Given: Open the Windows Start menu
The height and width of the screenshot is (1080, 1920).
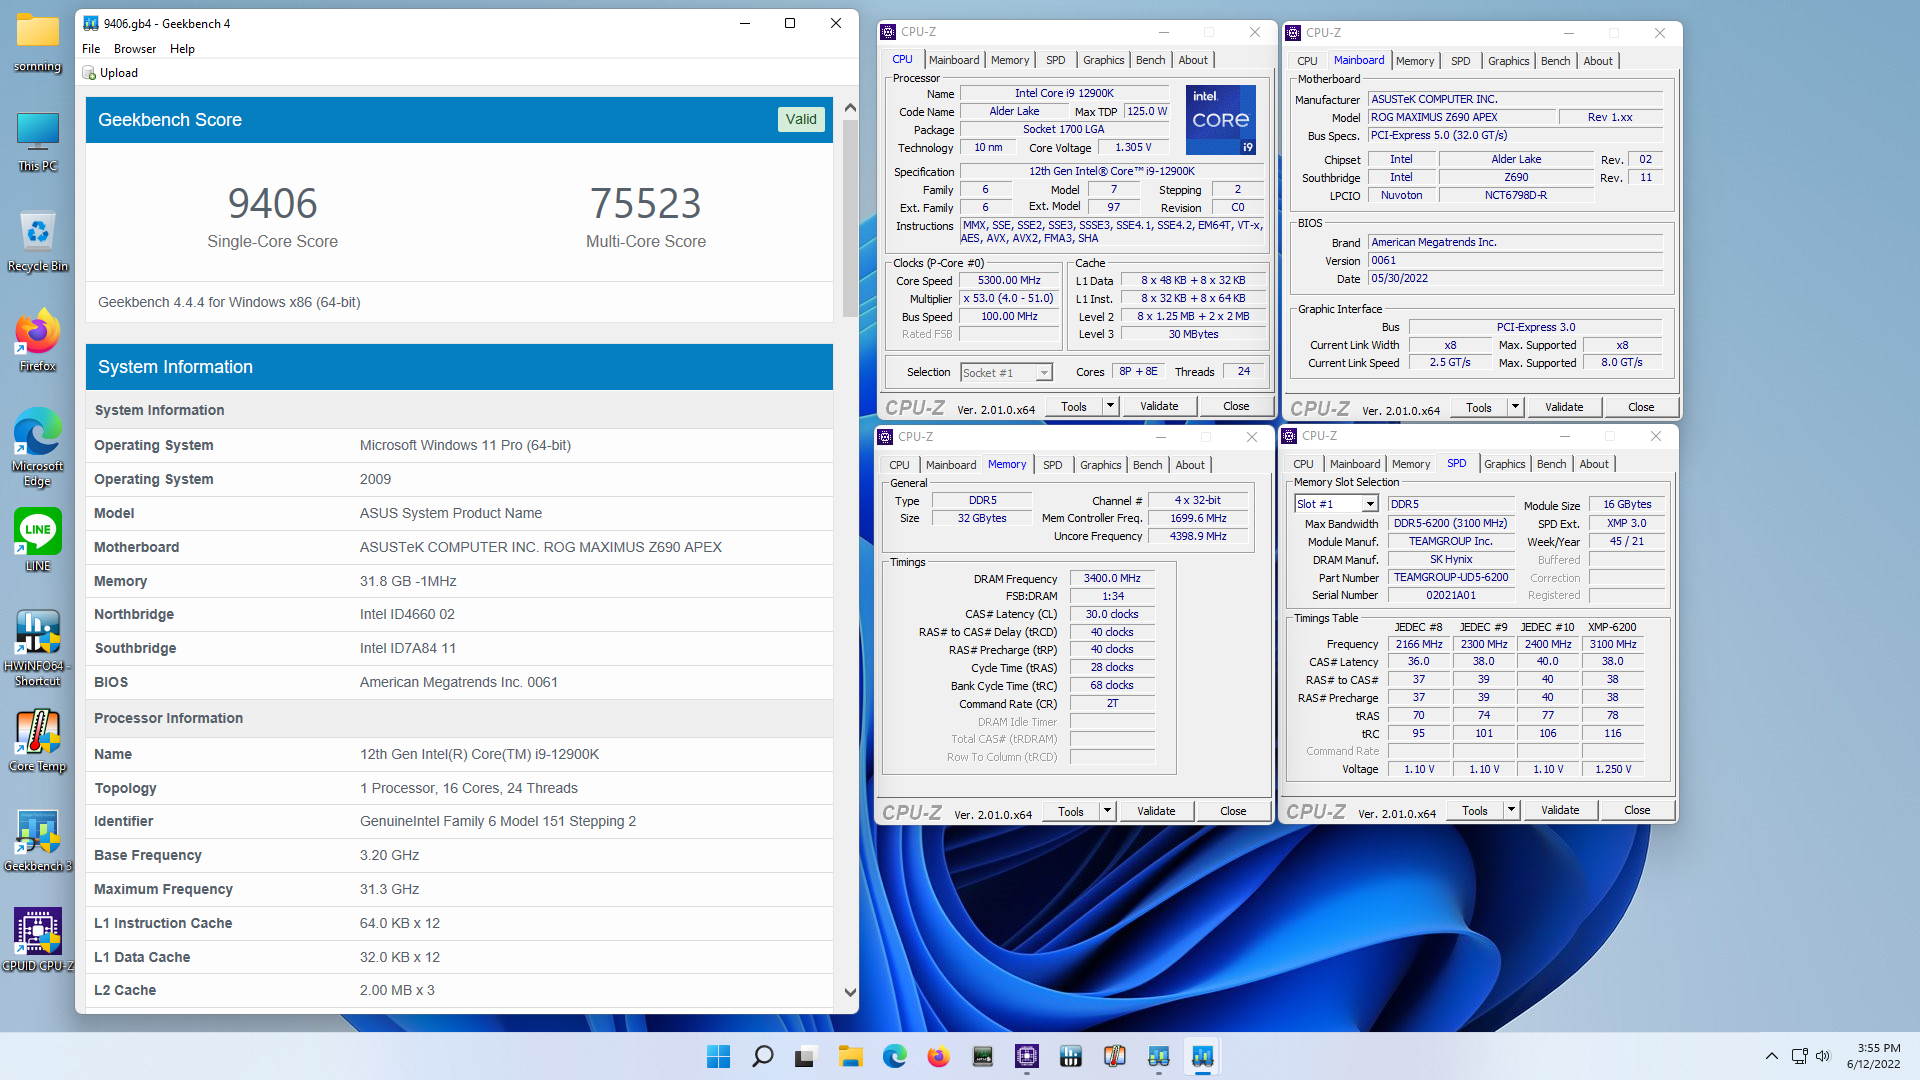Looking at the screenshot, I should [x=718, y=1056].
